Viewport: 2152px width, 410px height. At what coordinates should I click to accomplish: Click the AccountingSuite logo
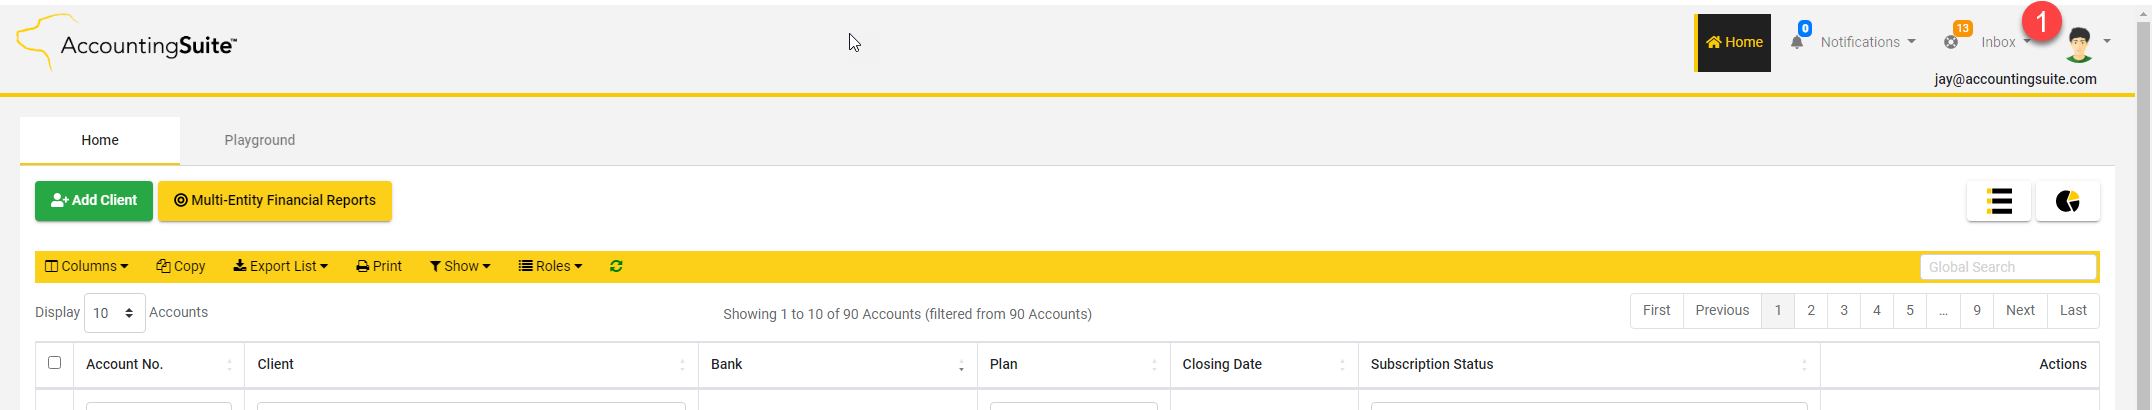coord(127,43)
